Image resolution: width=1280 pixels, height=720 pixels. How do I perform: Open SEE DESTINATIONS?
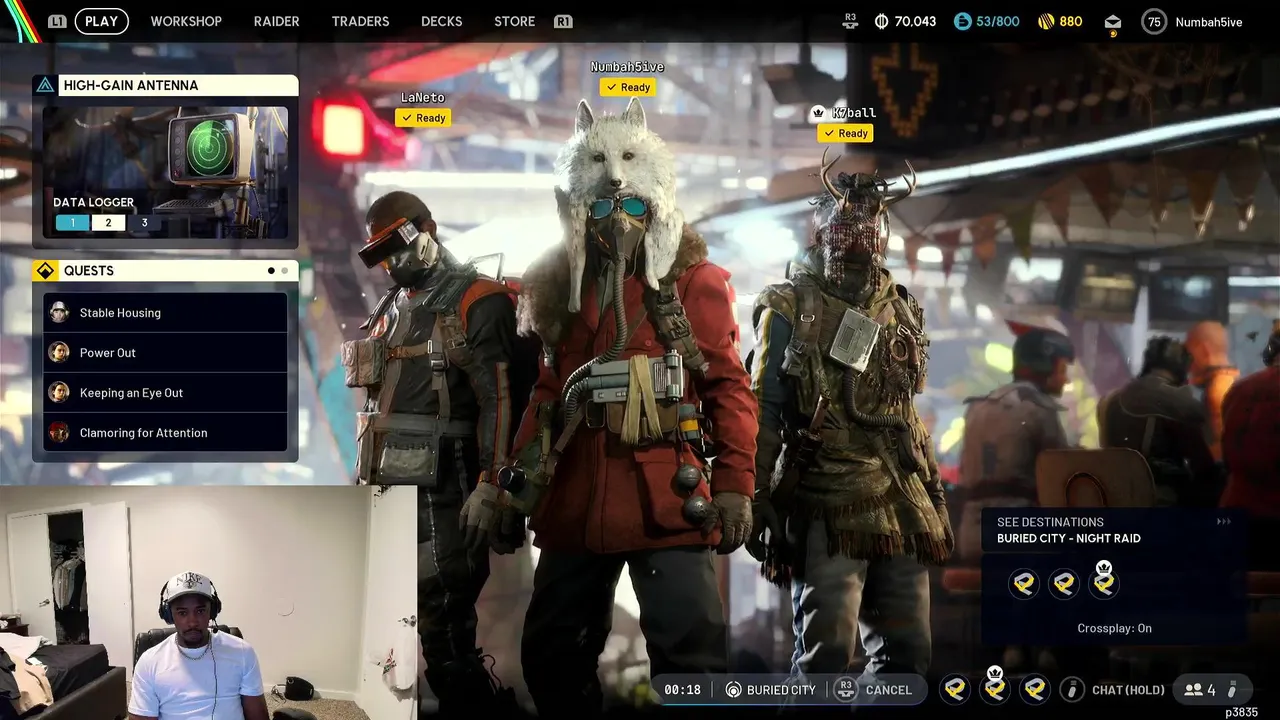1050,522
